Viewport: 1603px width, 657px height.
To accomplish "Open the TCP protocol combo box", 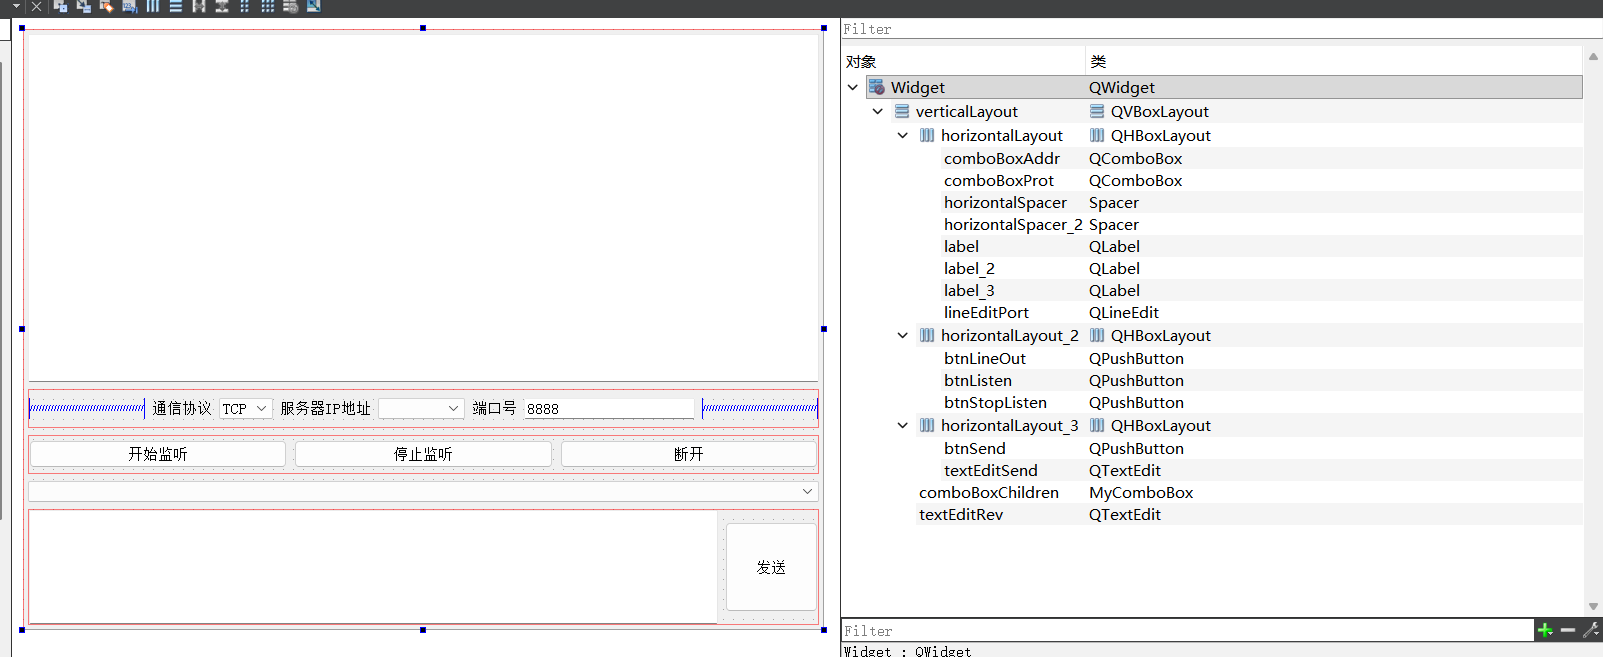I will [x=245, y=408].
